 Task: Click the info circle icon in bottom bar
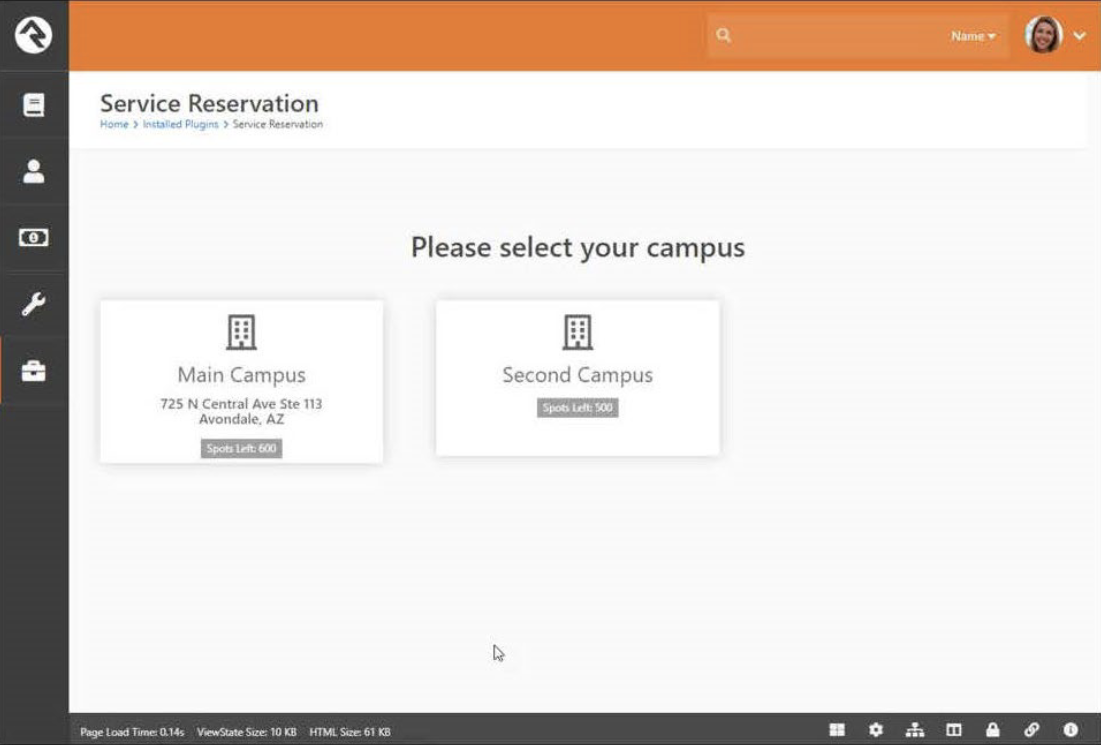[x=1070, y=731]
